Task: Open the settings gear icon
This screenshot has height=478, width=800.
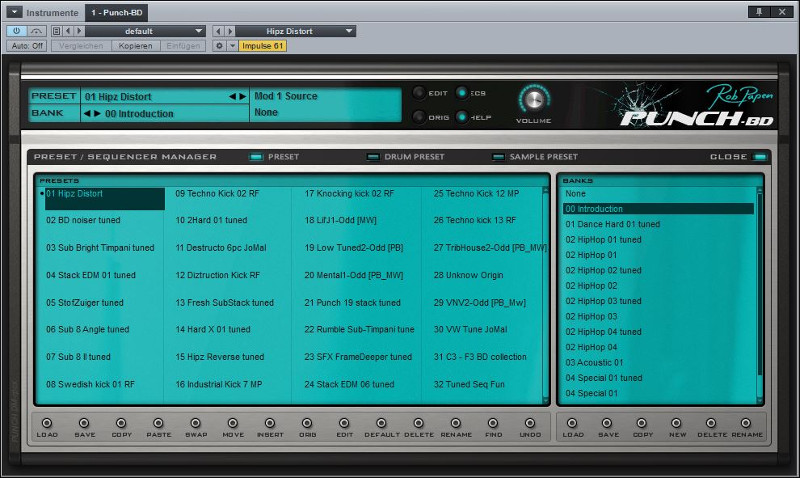Action: [x=219, y=46]
